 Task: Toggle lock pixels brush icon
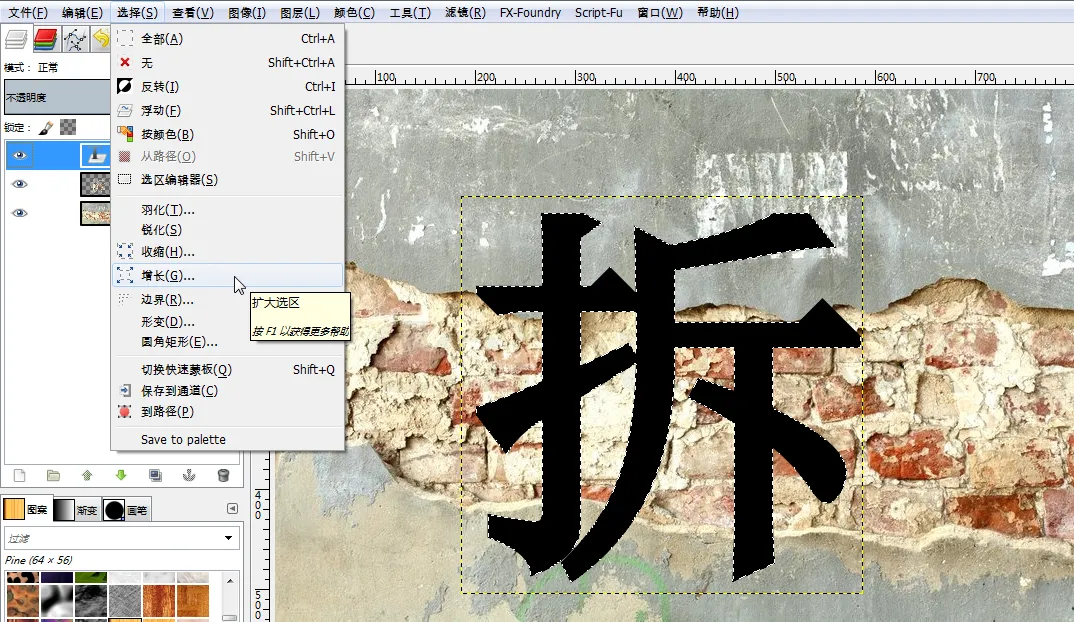point(46,127)
